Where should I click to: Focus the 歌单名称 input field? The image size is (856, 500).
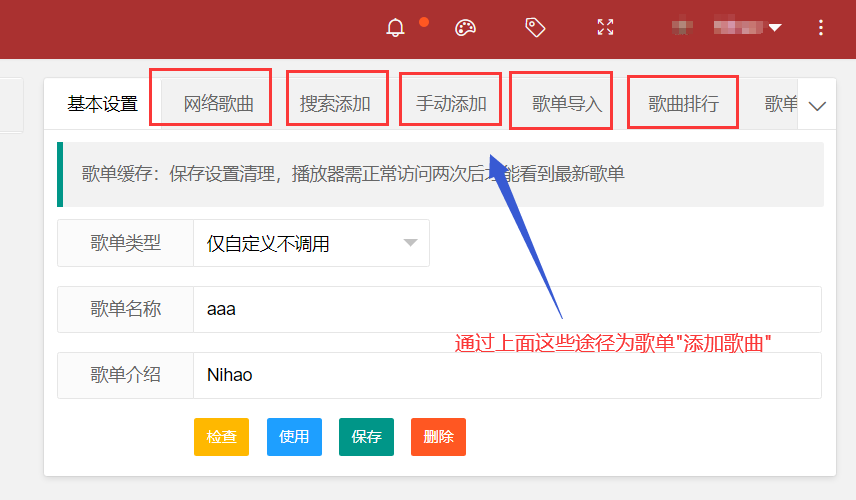pyautogui.click(x=506, y=309)
